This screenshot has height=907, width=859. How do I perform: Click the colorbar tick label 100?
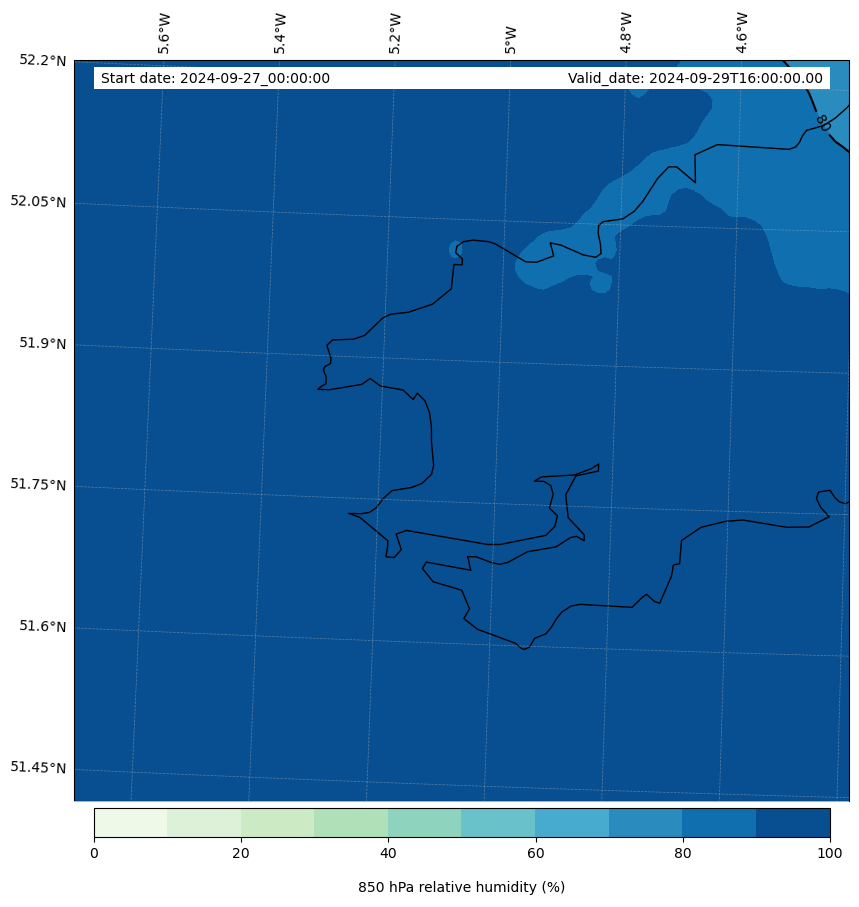tap(829, 853)
